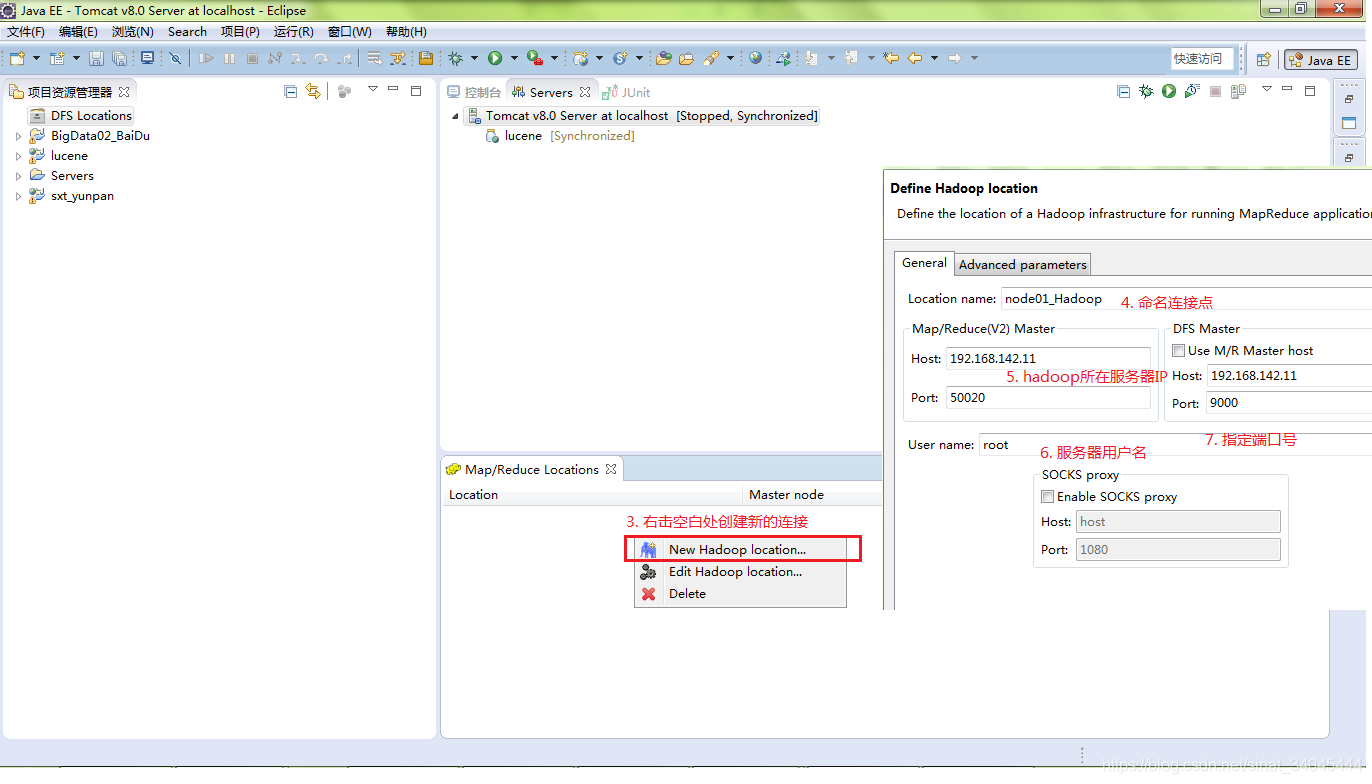Choose Delete from the context menu
The height and width of the screenshot is (784, 1372).
(x=741, y=594)
